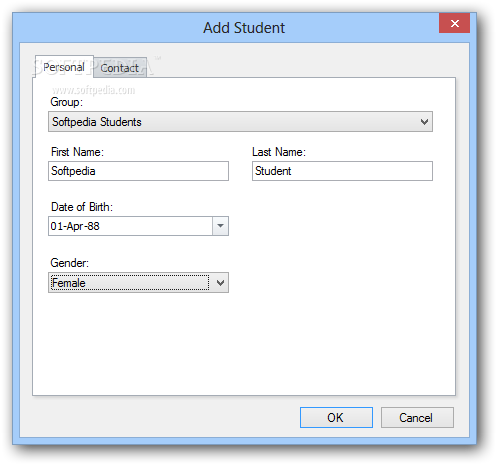Switch to the Contact tab
The height and width of the screenshot is (465, 497).
pos(120,68)
